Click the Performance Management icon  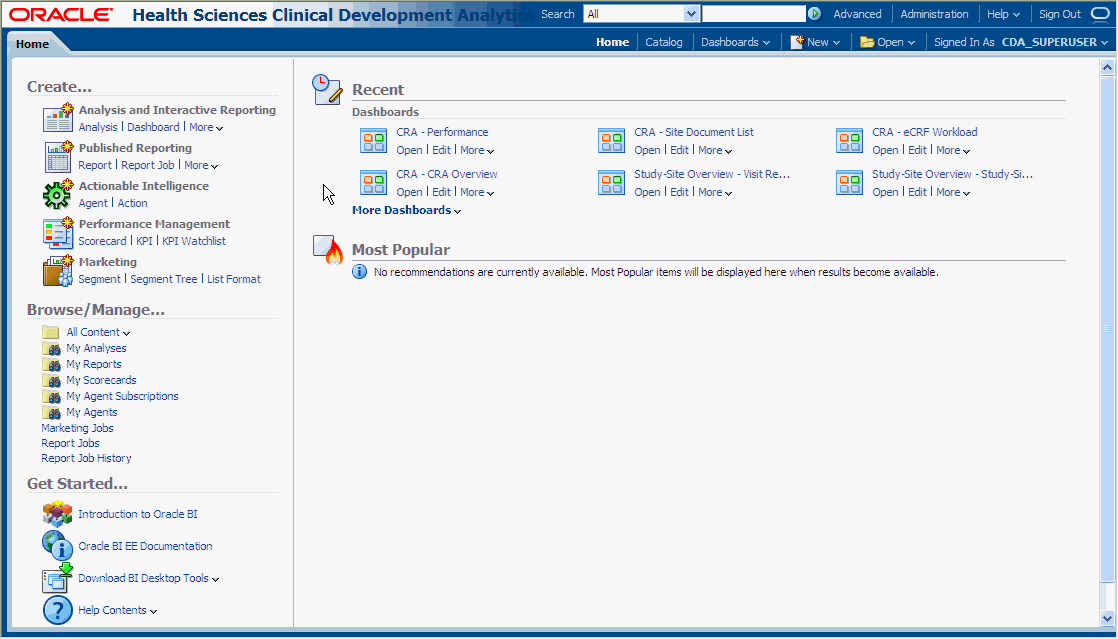coord(58,232)
